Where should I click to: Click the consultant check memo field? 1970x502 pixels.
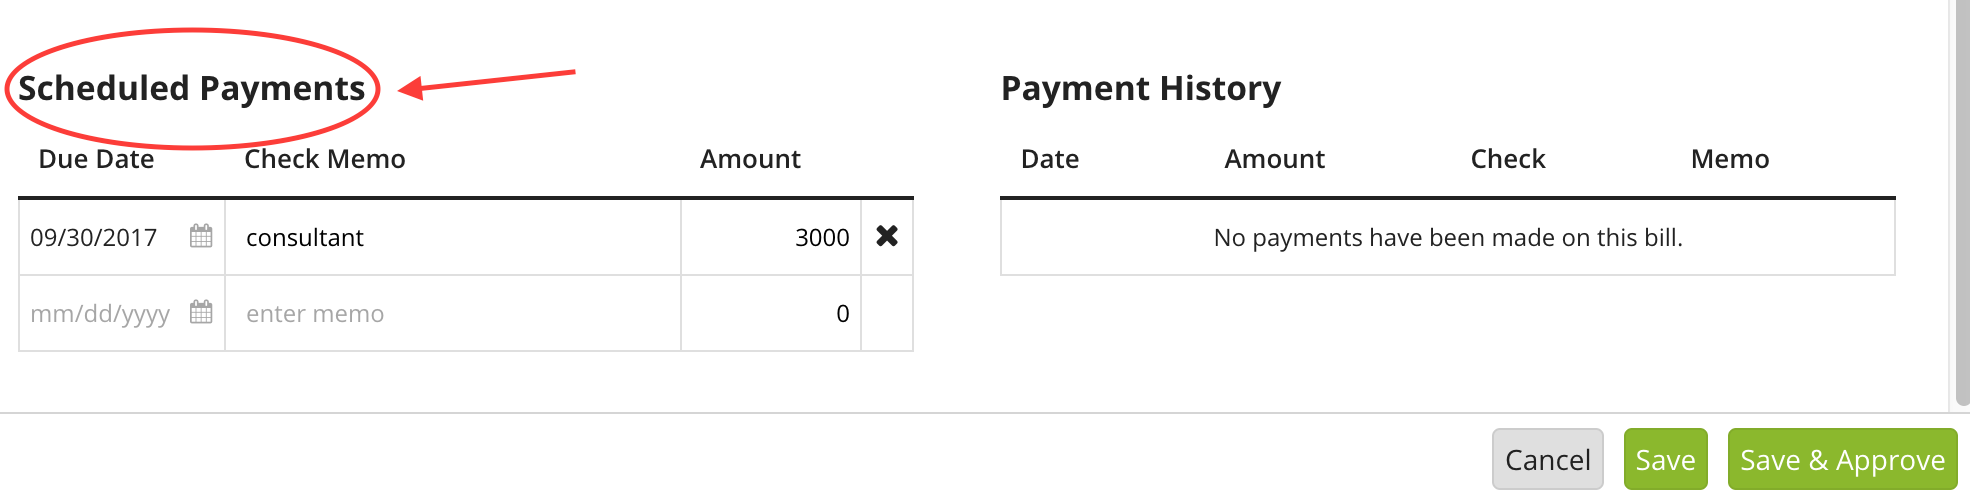453,237
